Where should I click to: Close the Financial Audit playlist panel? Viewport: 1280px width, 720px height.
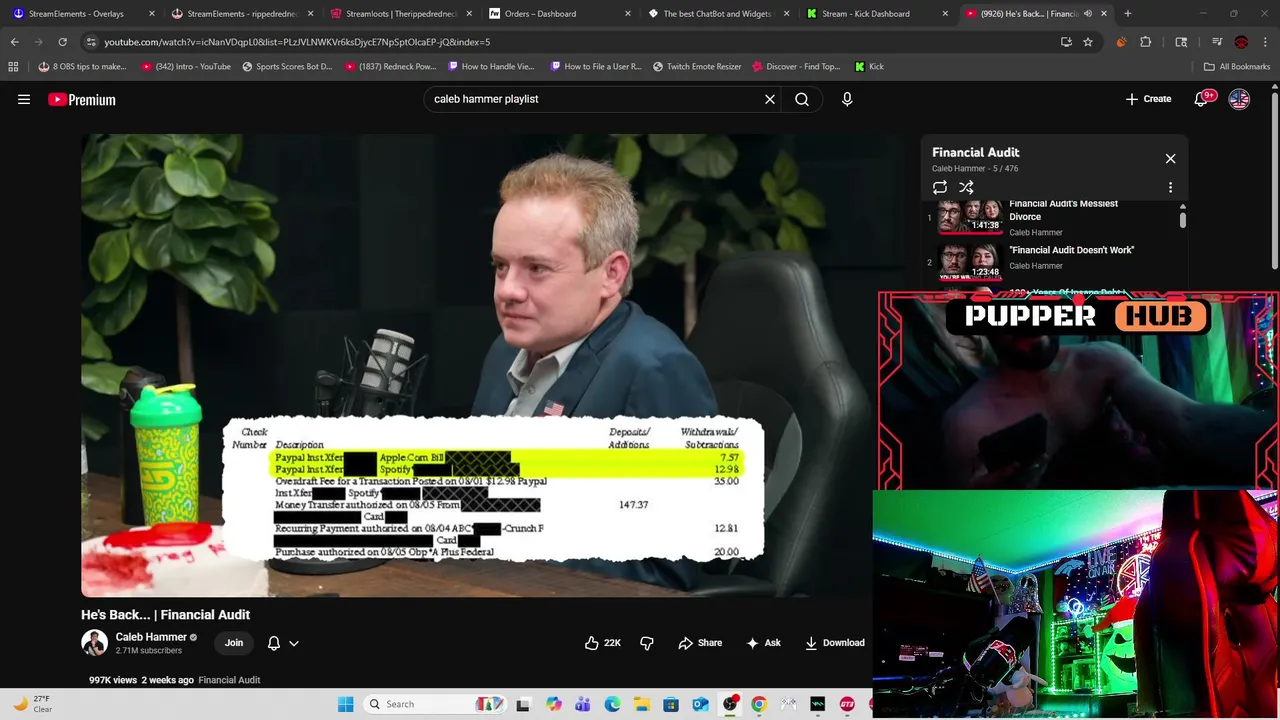(x=1170, y=158)
